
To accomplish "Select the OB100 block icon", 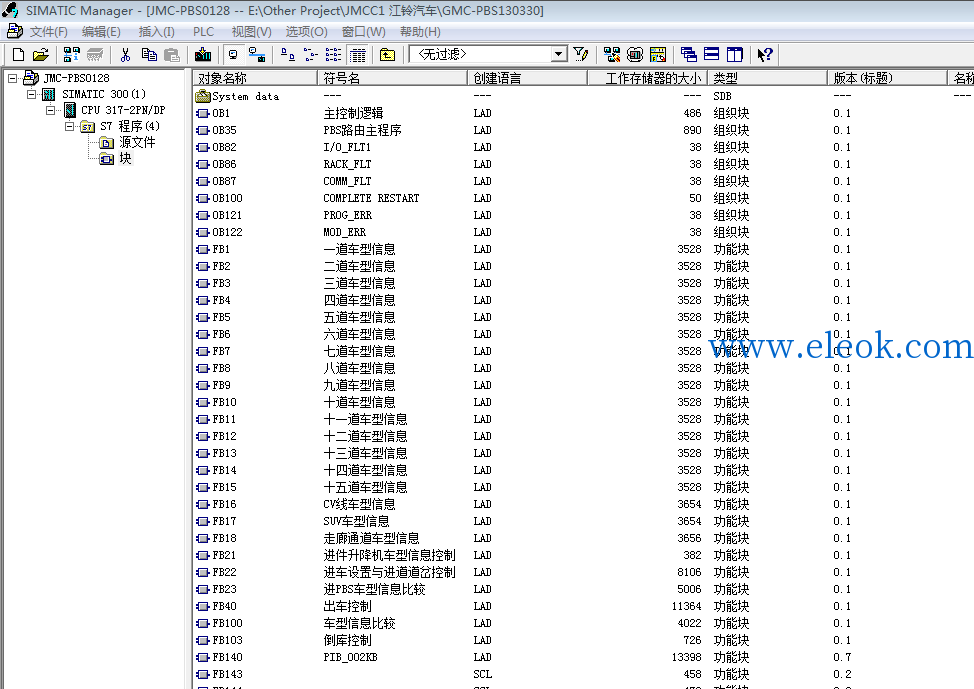I will point(203,198).
